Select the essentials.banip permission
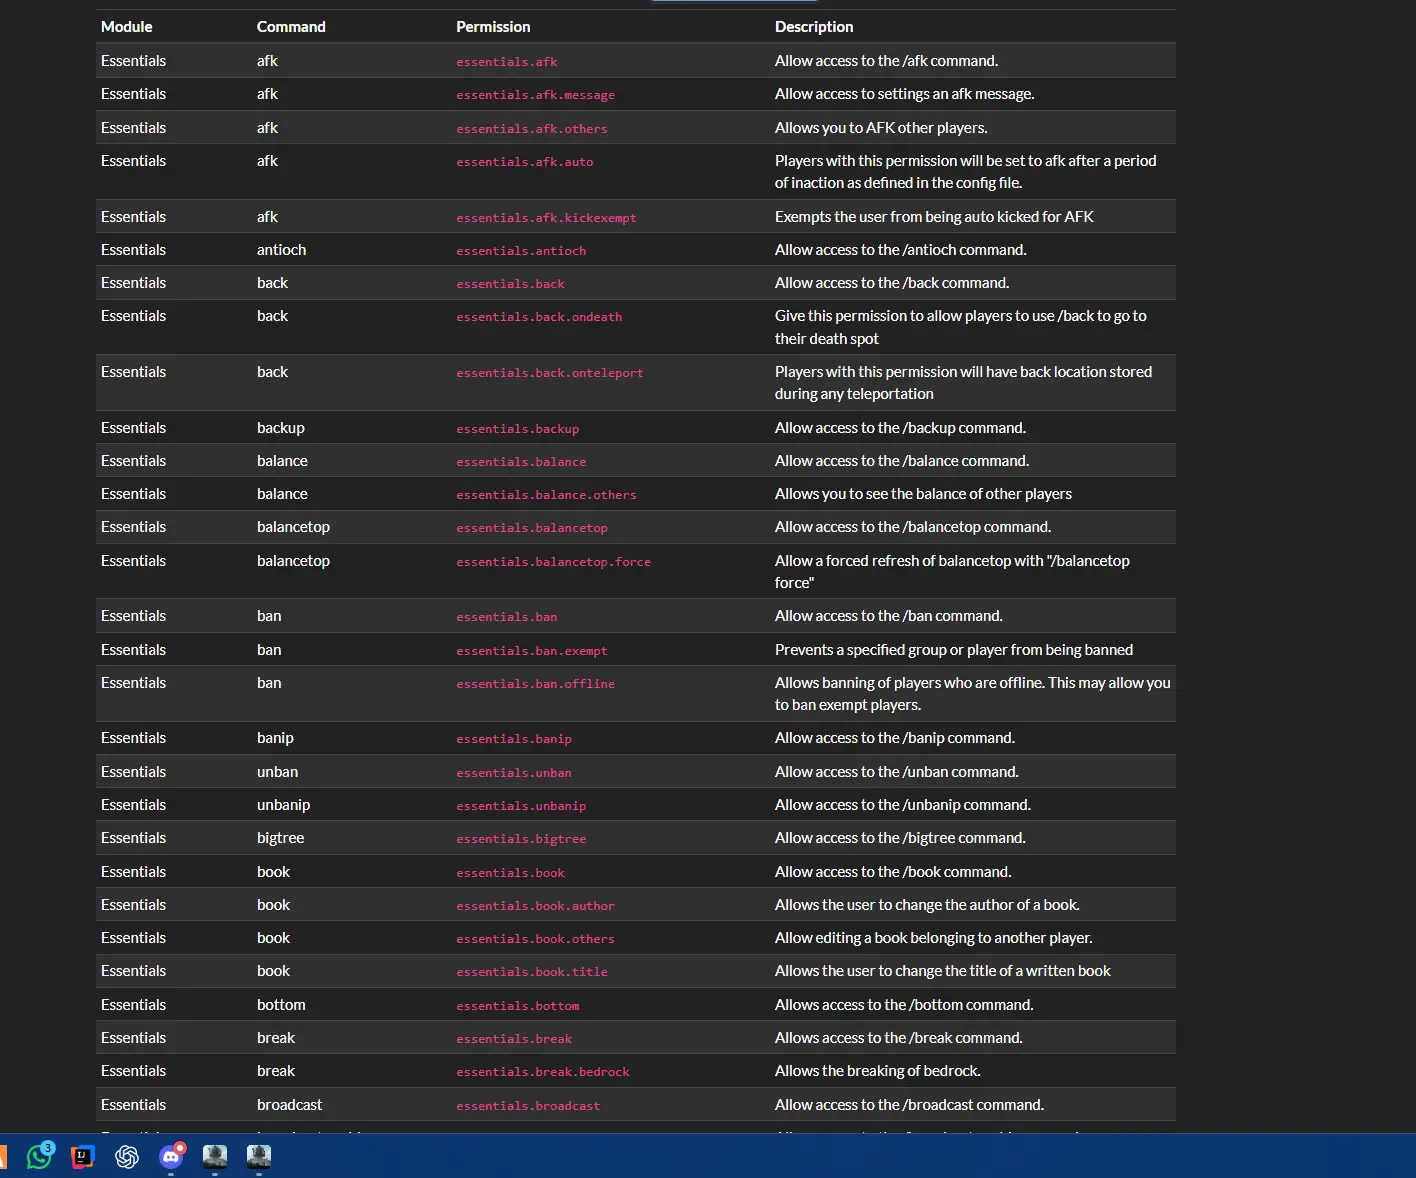 coord(514,739)
